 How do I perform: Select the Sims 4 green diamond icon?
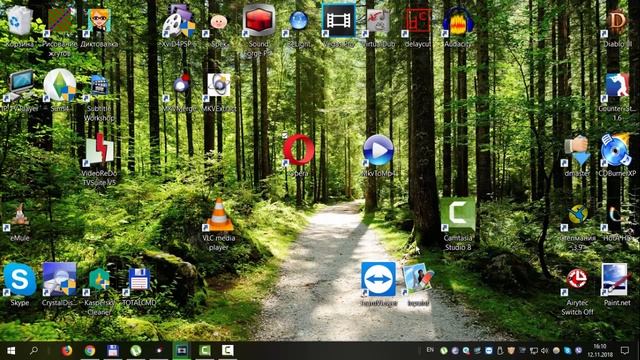[x=60, y=85]
